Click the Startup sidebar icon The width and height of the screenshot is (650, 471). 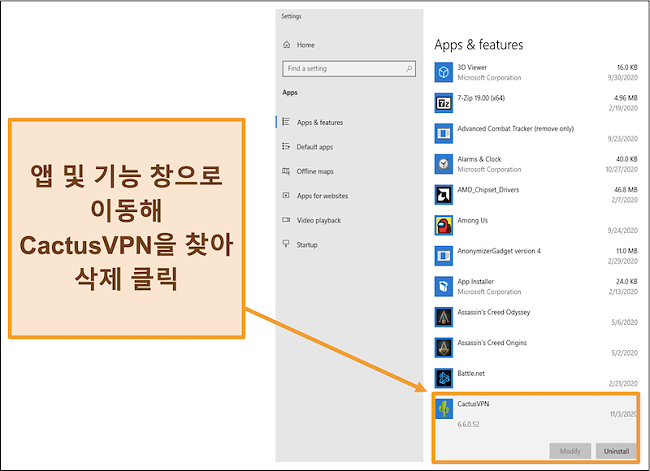(286, 244)
